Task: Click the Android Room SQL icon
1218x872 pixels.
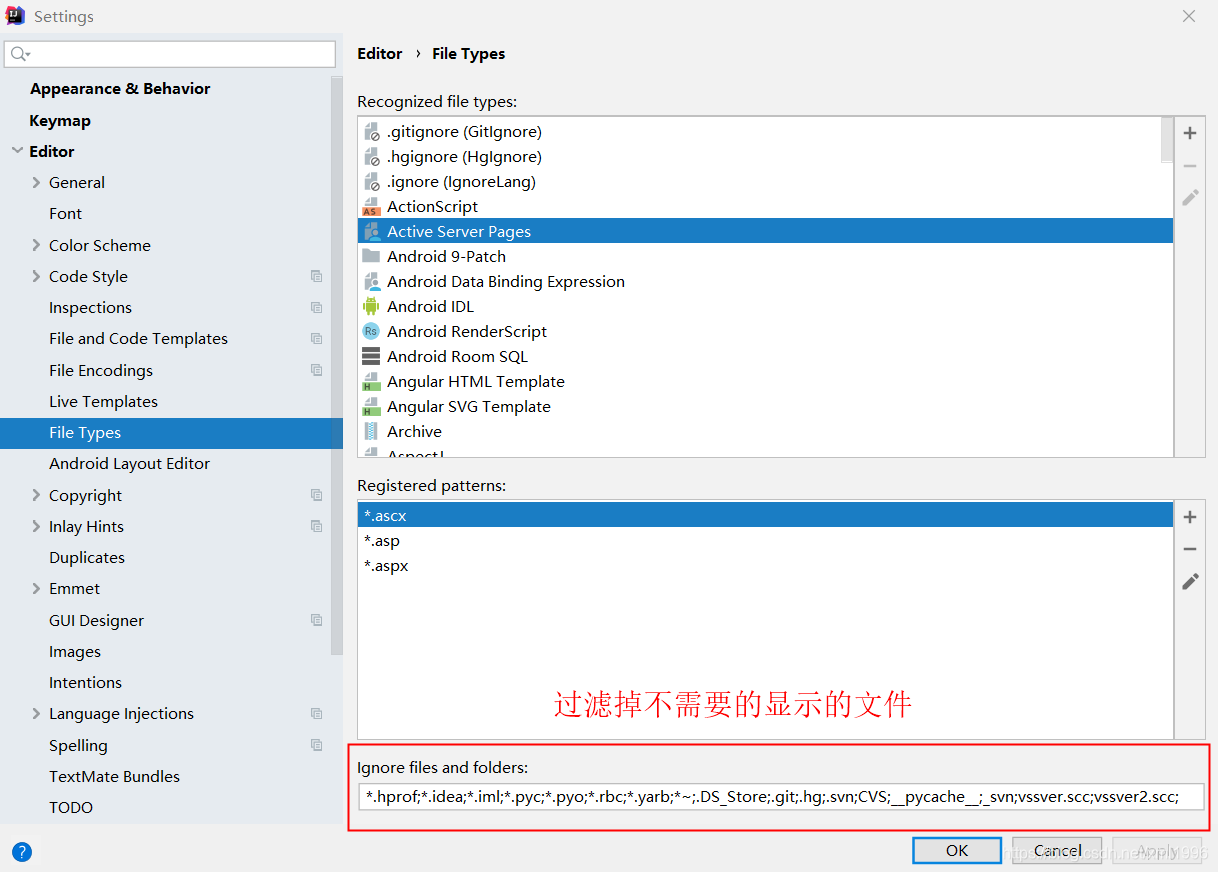Action: pyautogui.click(x=371, y=356)
